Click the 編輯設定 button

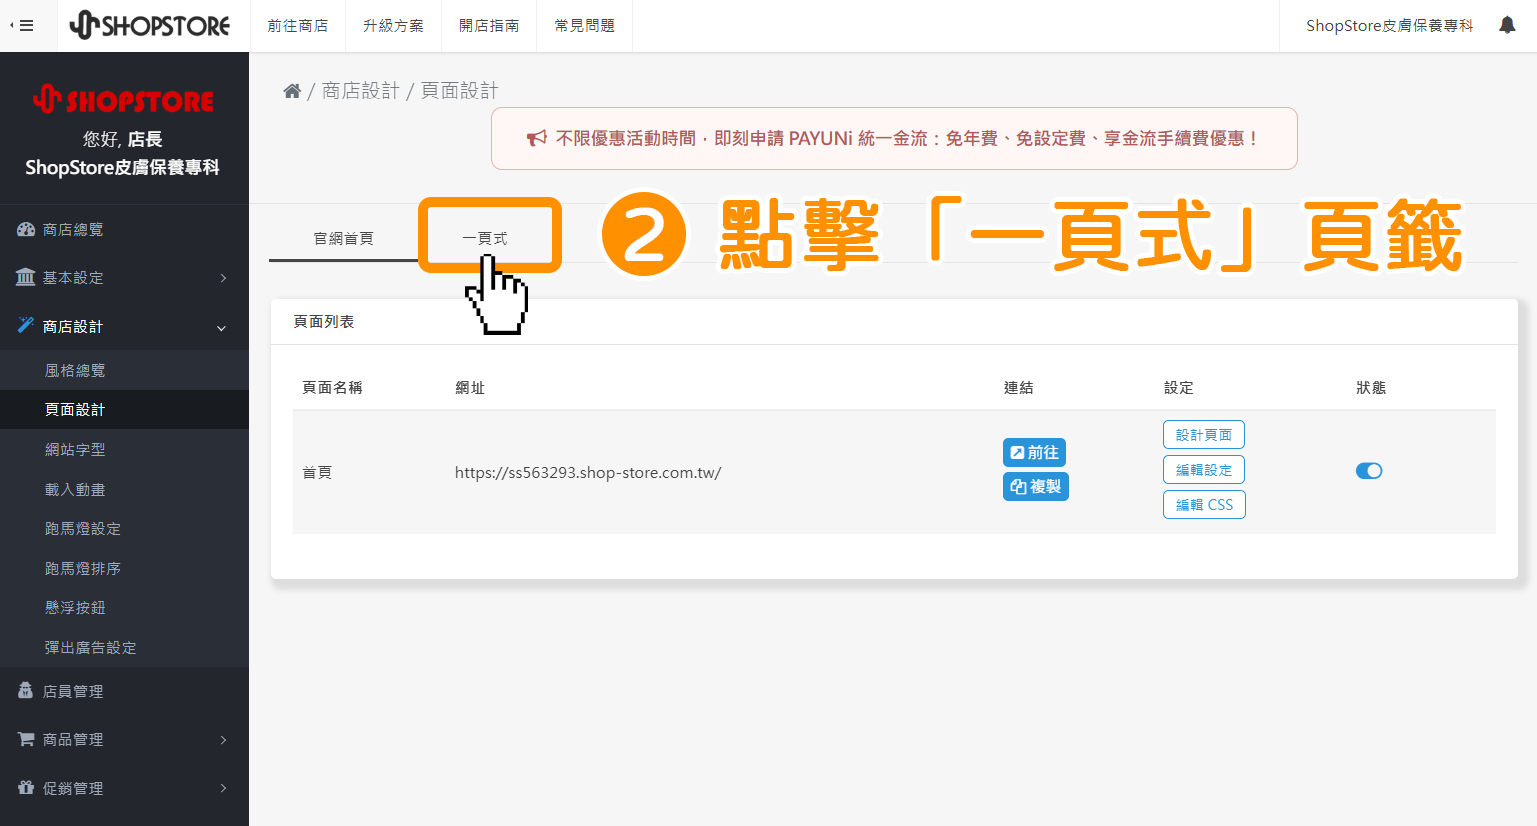tap(1204, 470)
